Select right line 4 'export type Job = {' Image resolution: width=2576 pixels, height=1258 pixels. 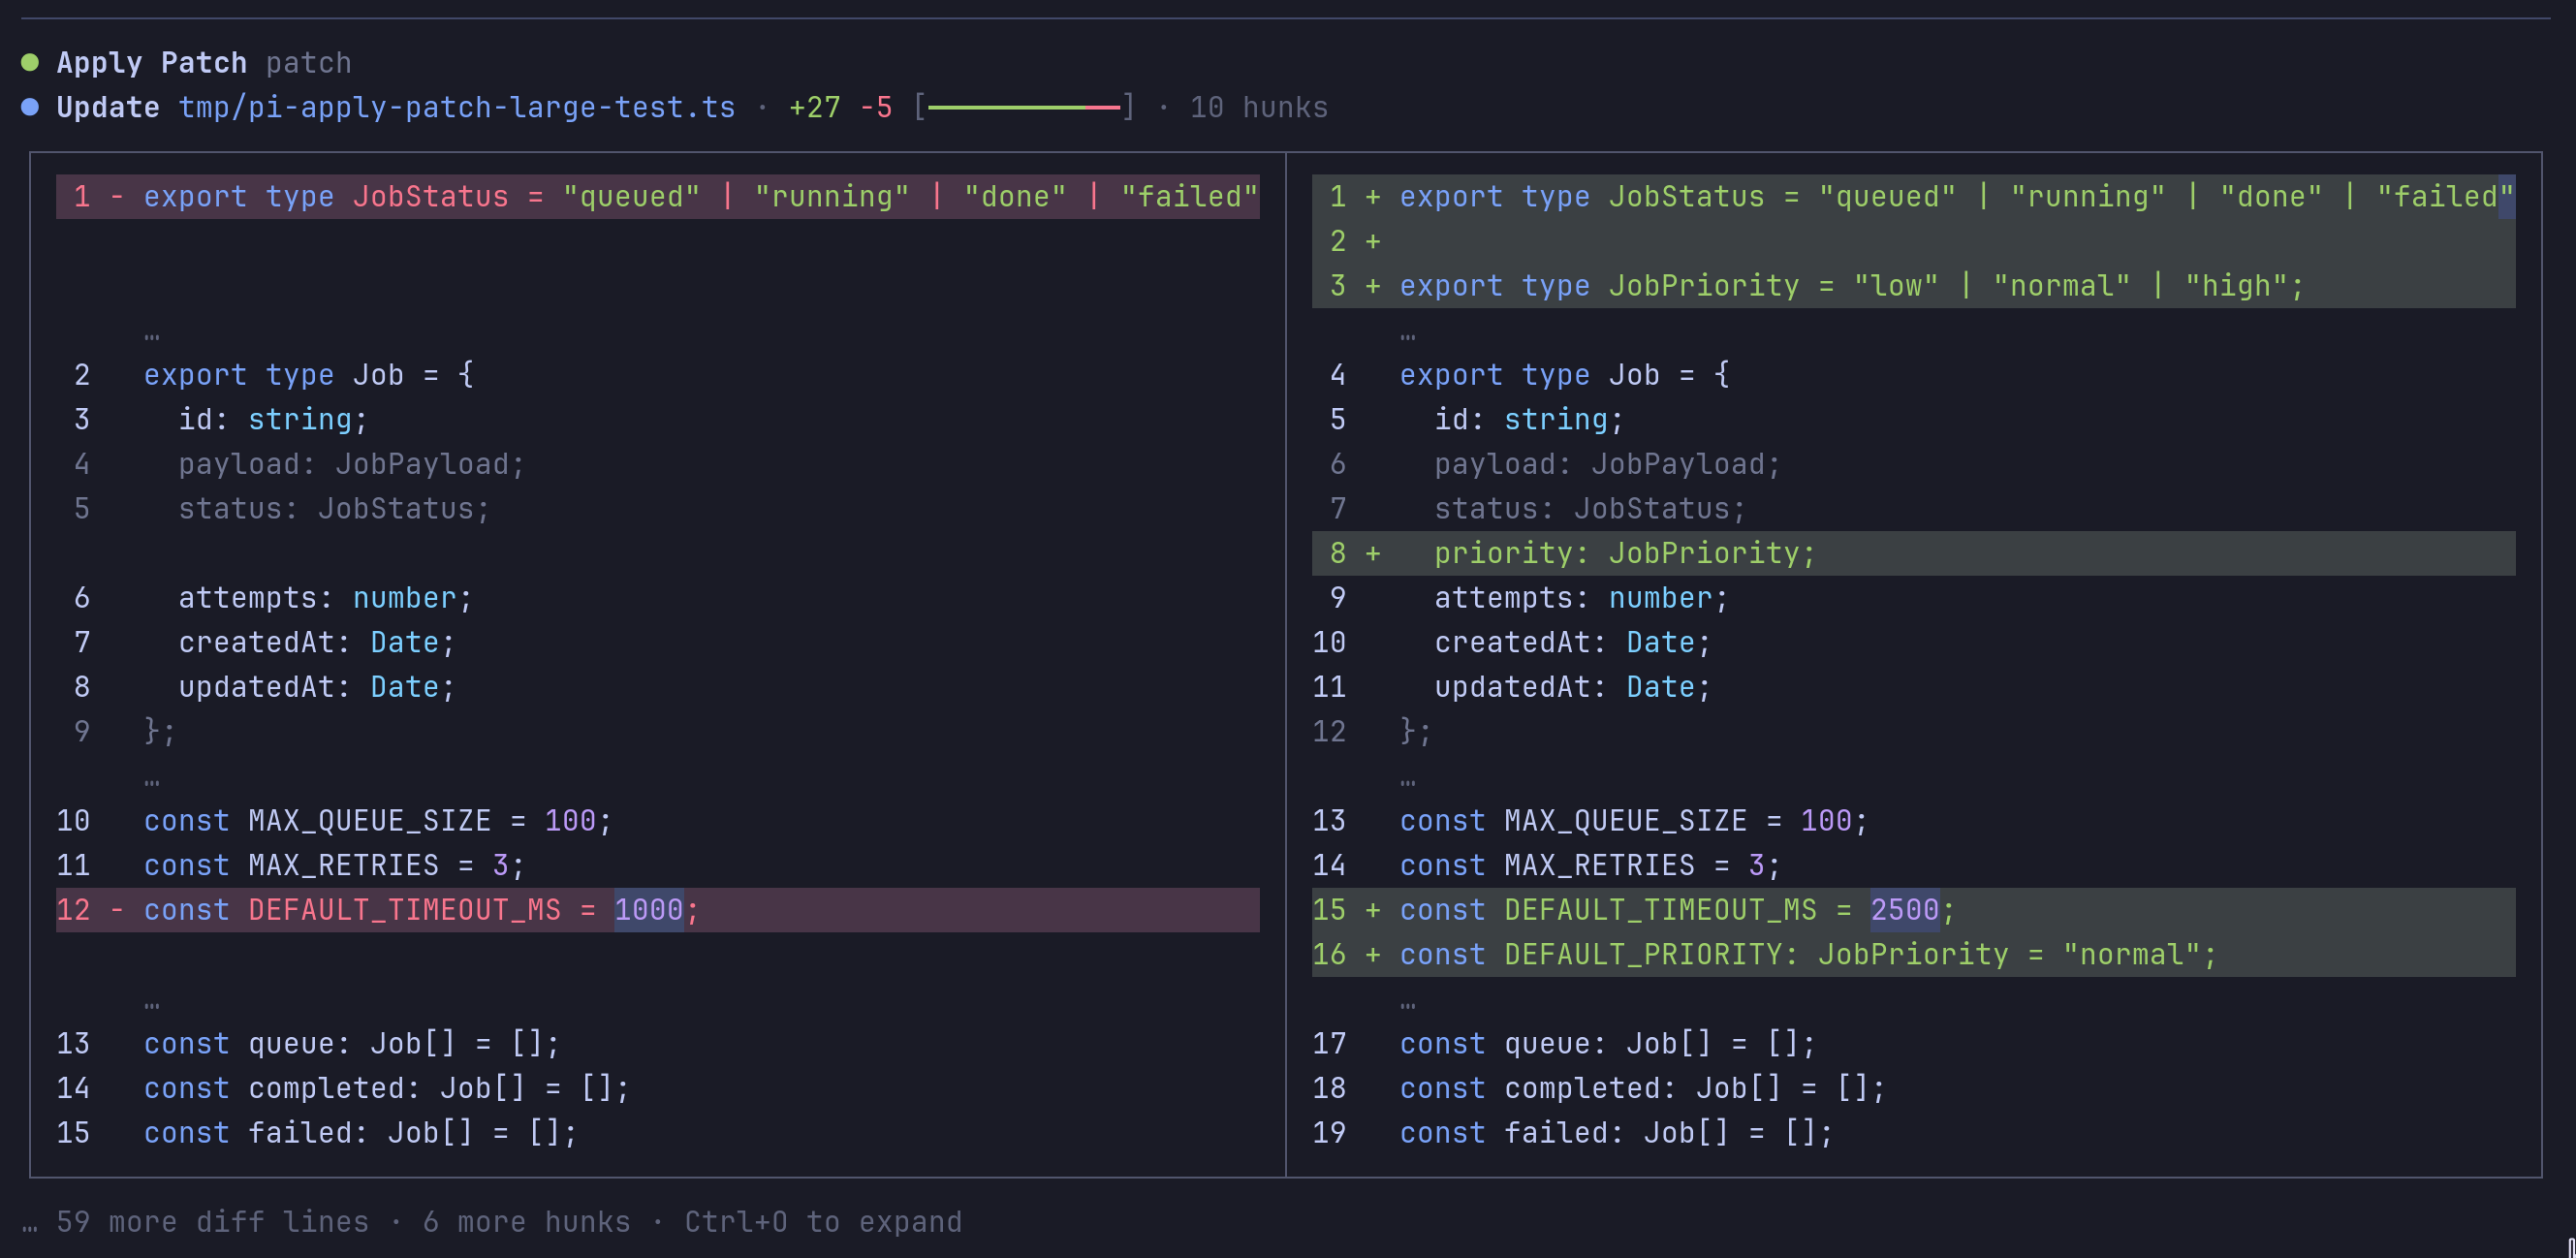[x=1565, y=375]
